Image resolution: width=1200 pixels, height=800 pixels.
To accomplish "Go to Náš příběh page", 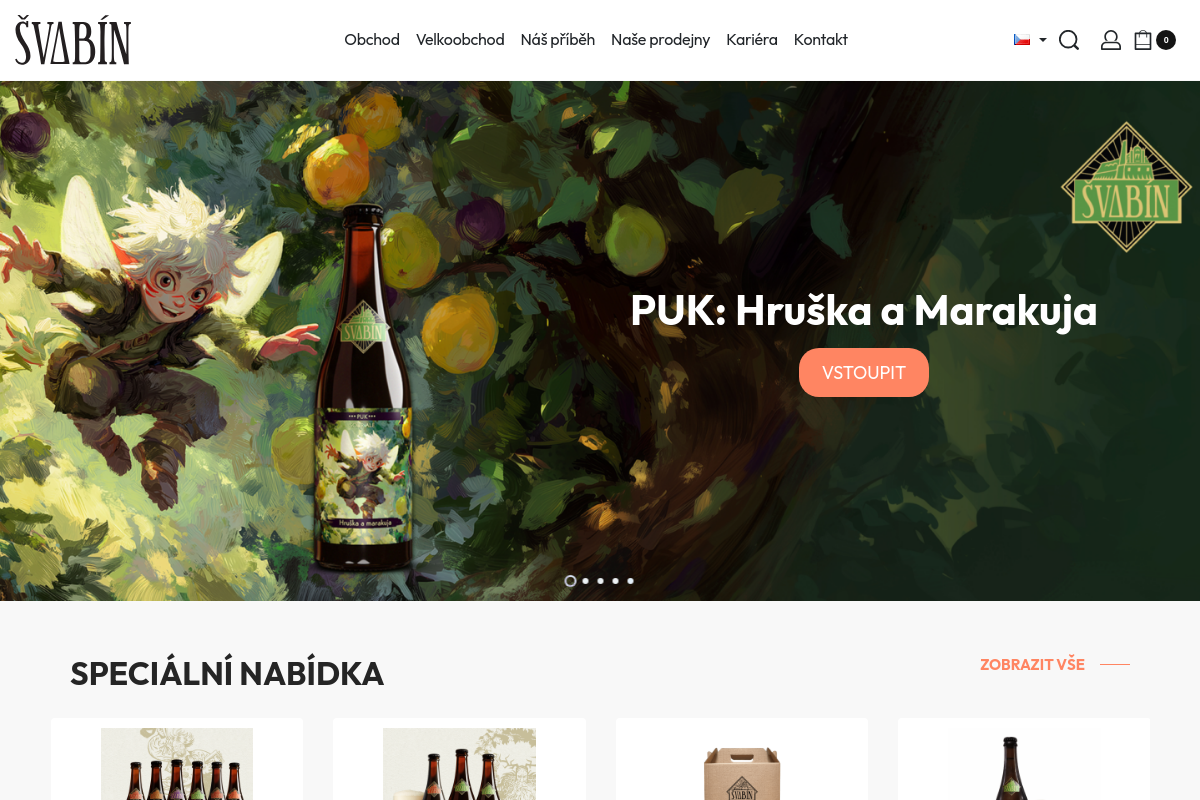I will coord(558,40).
